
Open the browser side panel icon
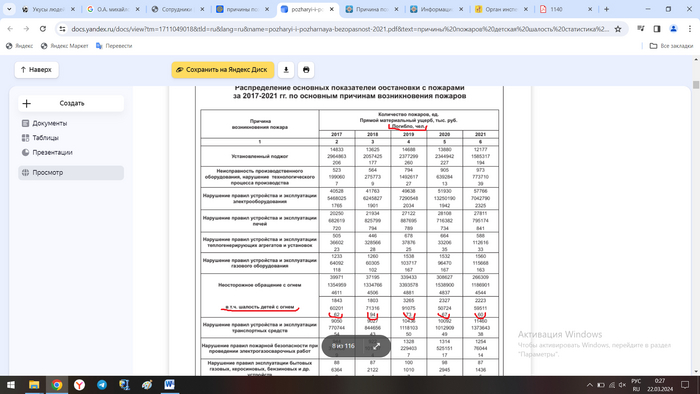pos(657,29)
